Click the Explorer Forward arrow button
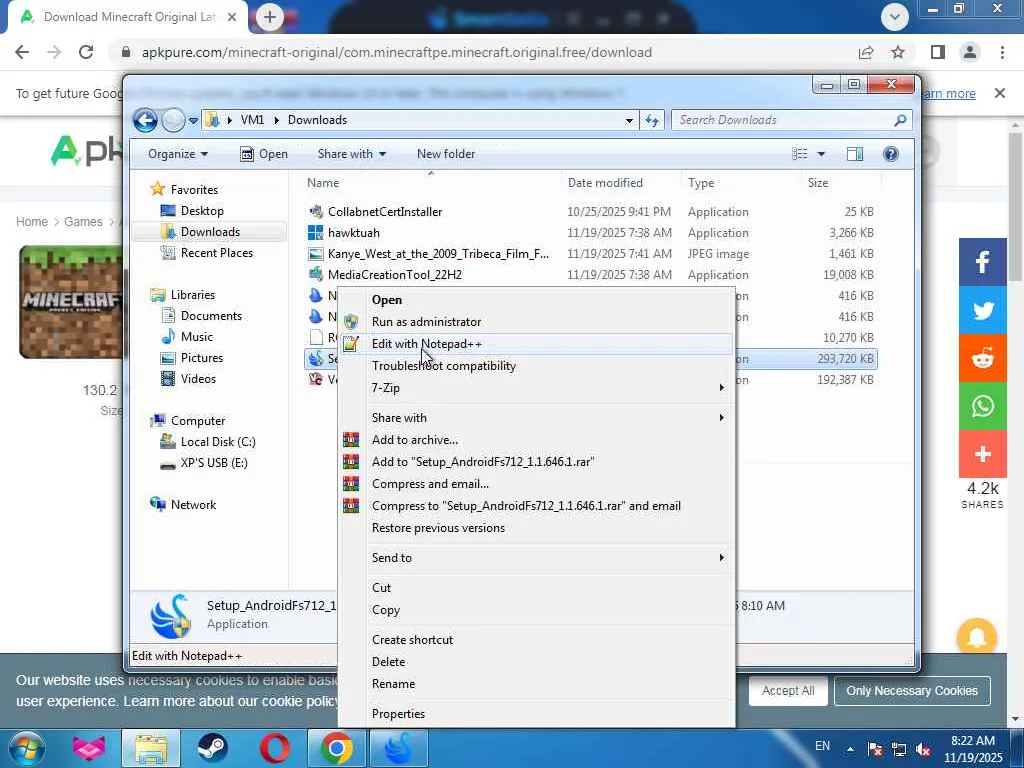 [173, 120]
